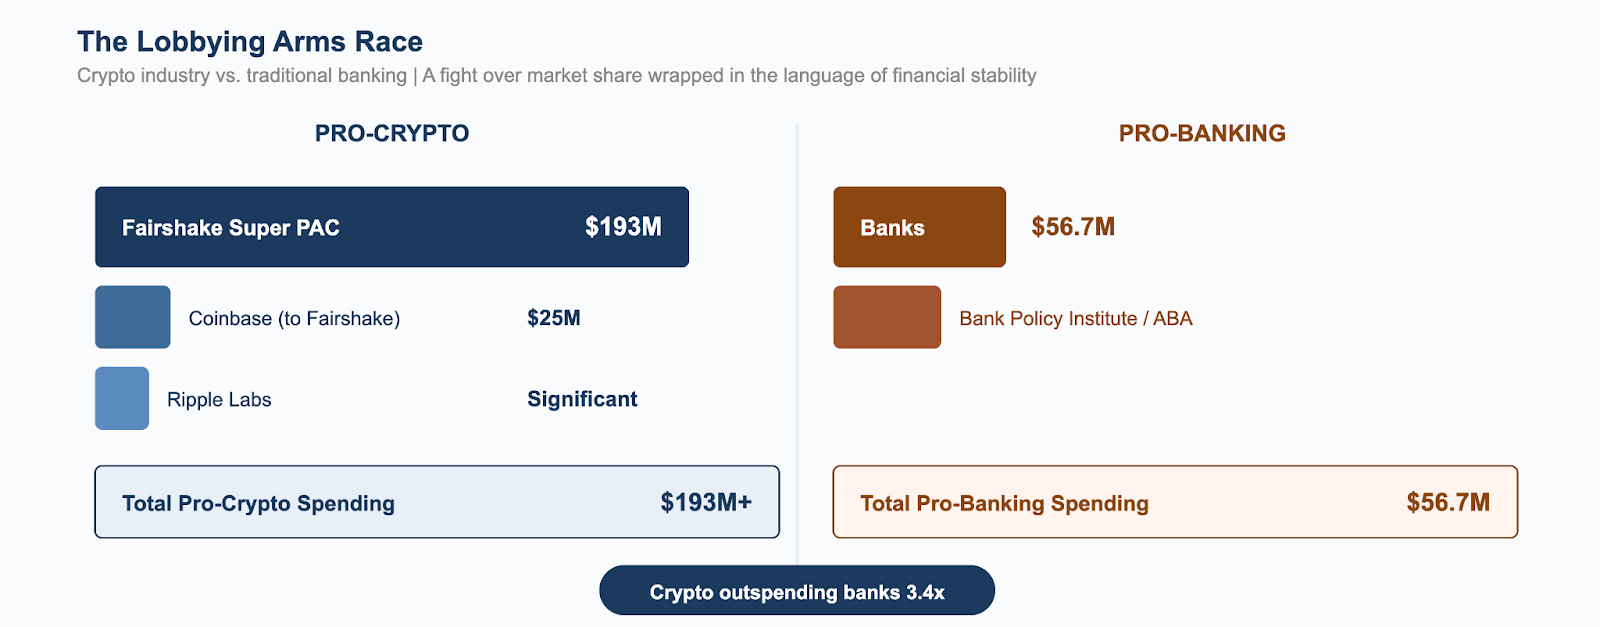This screenshot has width=1600, height=627.
Task: Click the Total Pro-Banking Spending box
Action: coord(1174,502)
